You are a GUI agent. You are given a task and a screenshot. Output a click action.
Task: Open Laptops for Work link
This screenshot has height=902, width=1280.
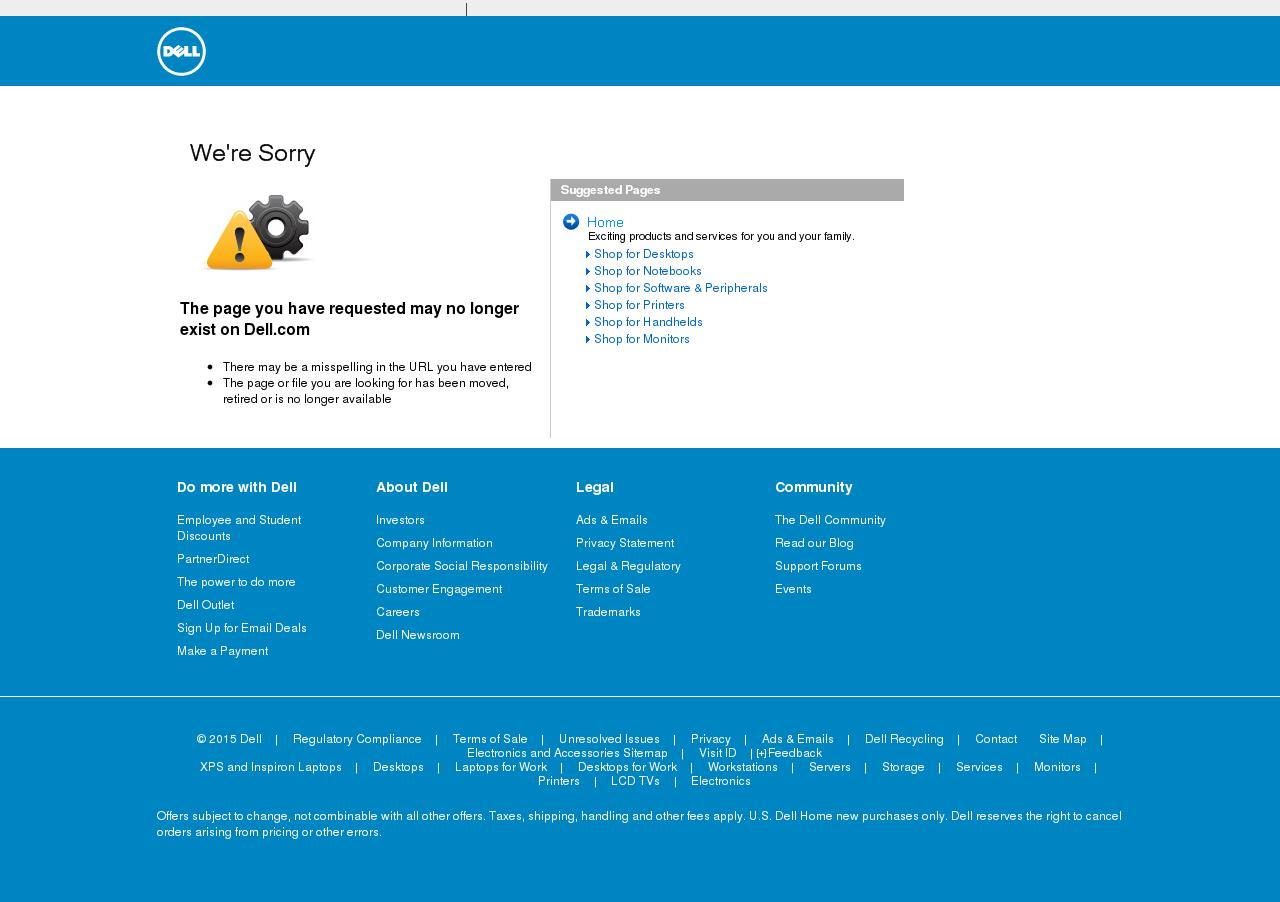coord(501,767)
